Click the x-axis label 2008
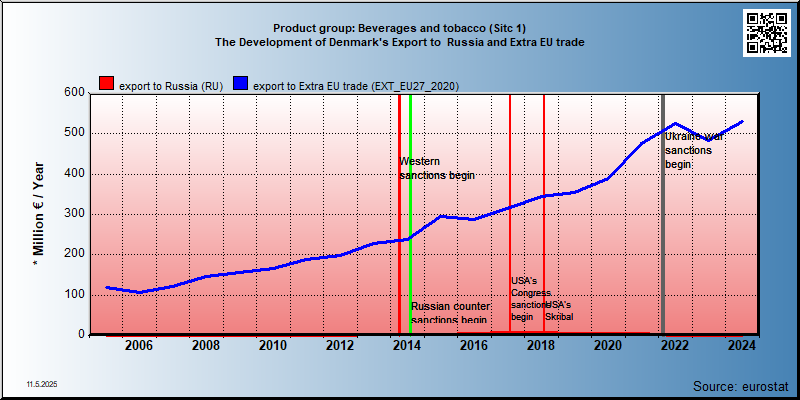 (206, 345)
